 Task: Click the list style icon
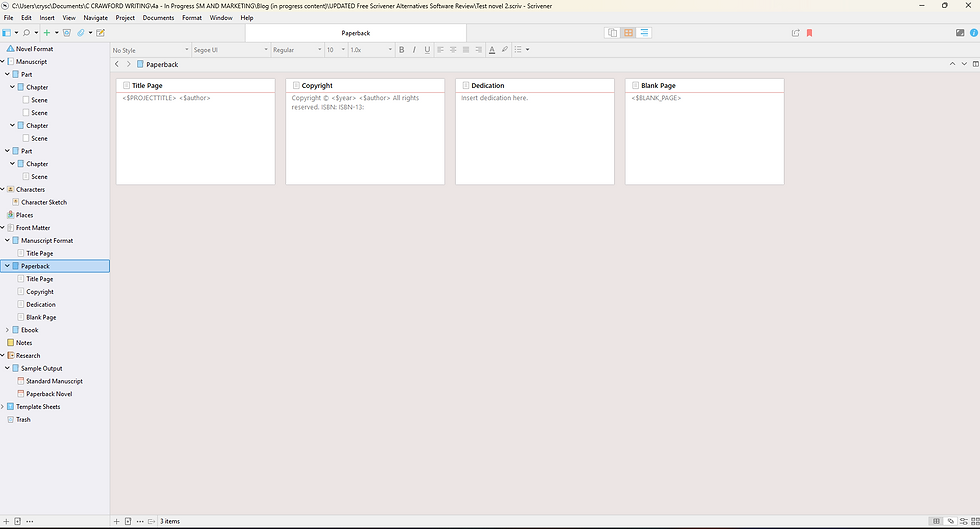click(518, 49)
